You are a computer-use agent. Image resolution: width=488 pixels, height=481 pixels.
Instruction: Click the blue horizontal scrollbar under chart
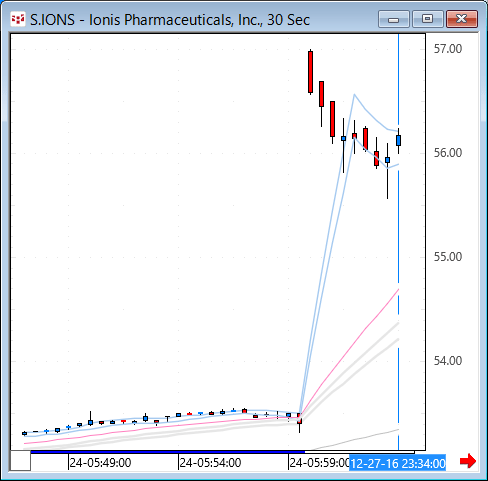168,452
